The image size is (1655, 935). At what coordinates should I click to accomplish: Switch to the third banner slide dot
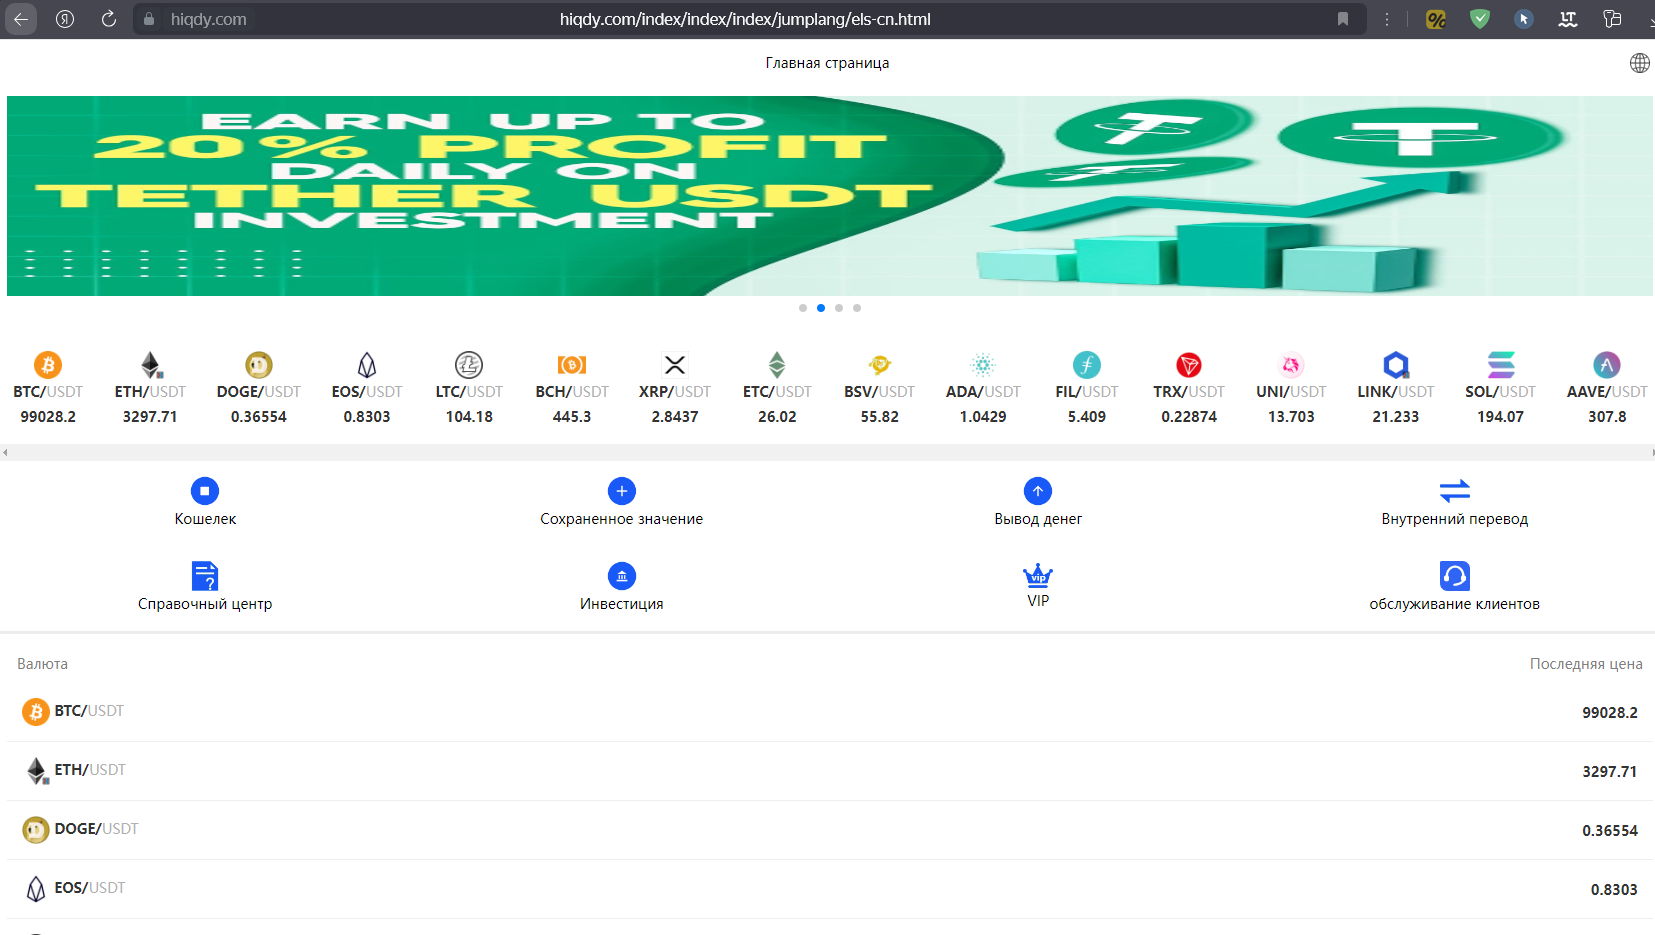(839, 308)
